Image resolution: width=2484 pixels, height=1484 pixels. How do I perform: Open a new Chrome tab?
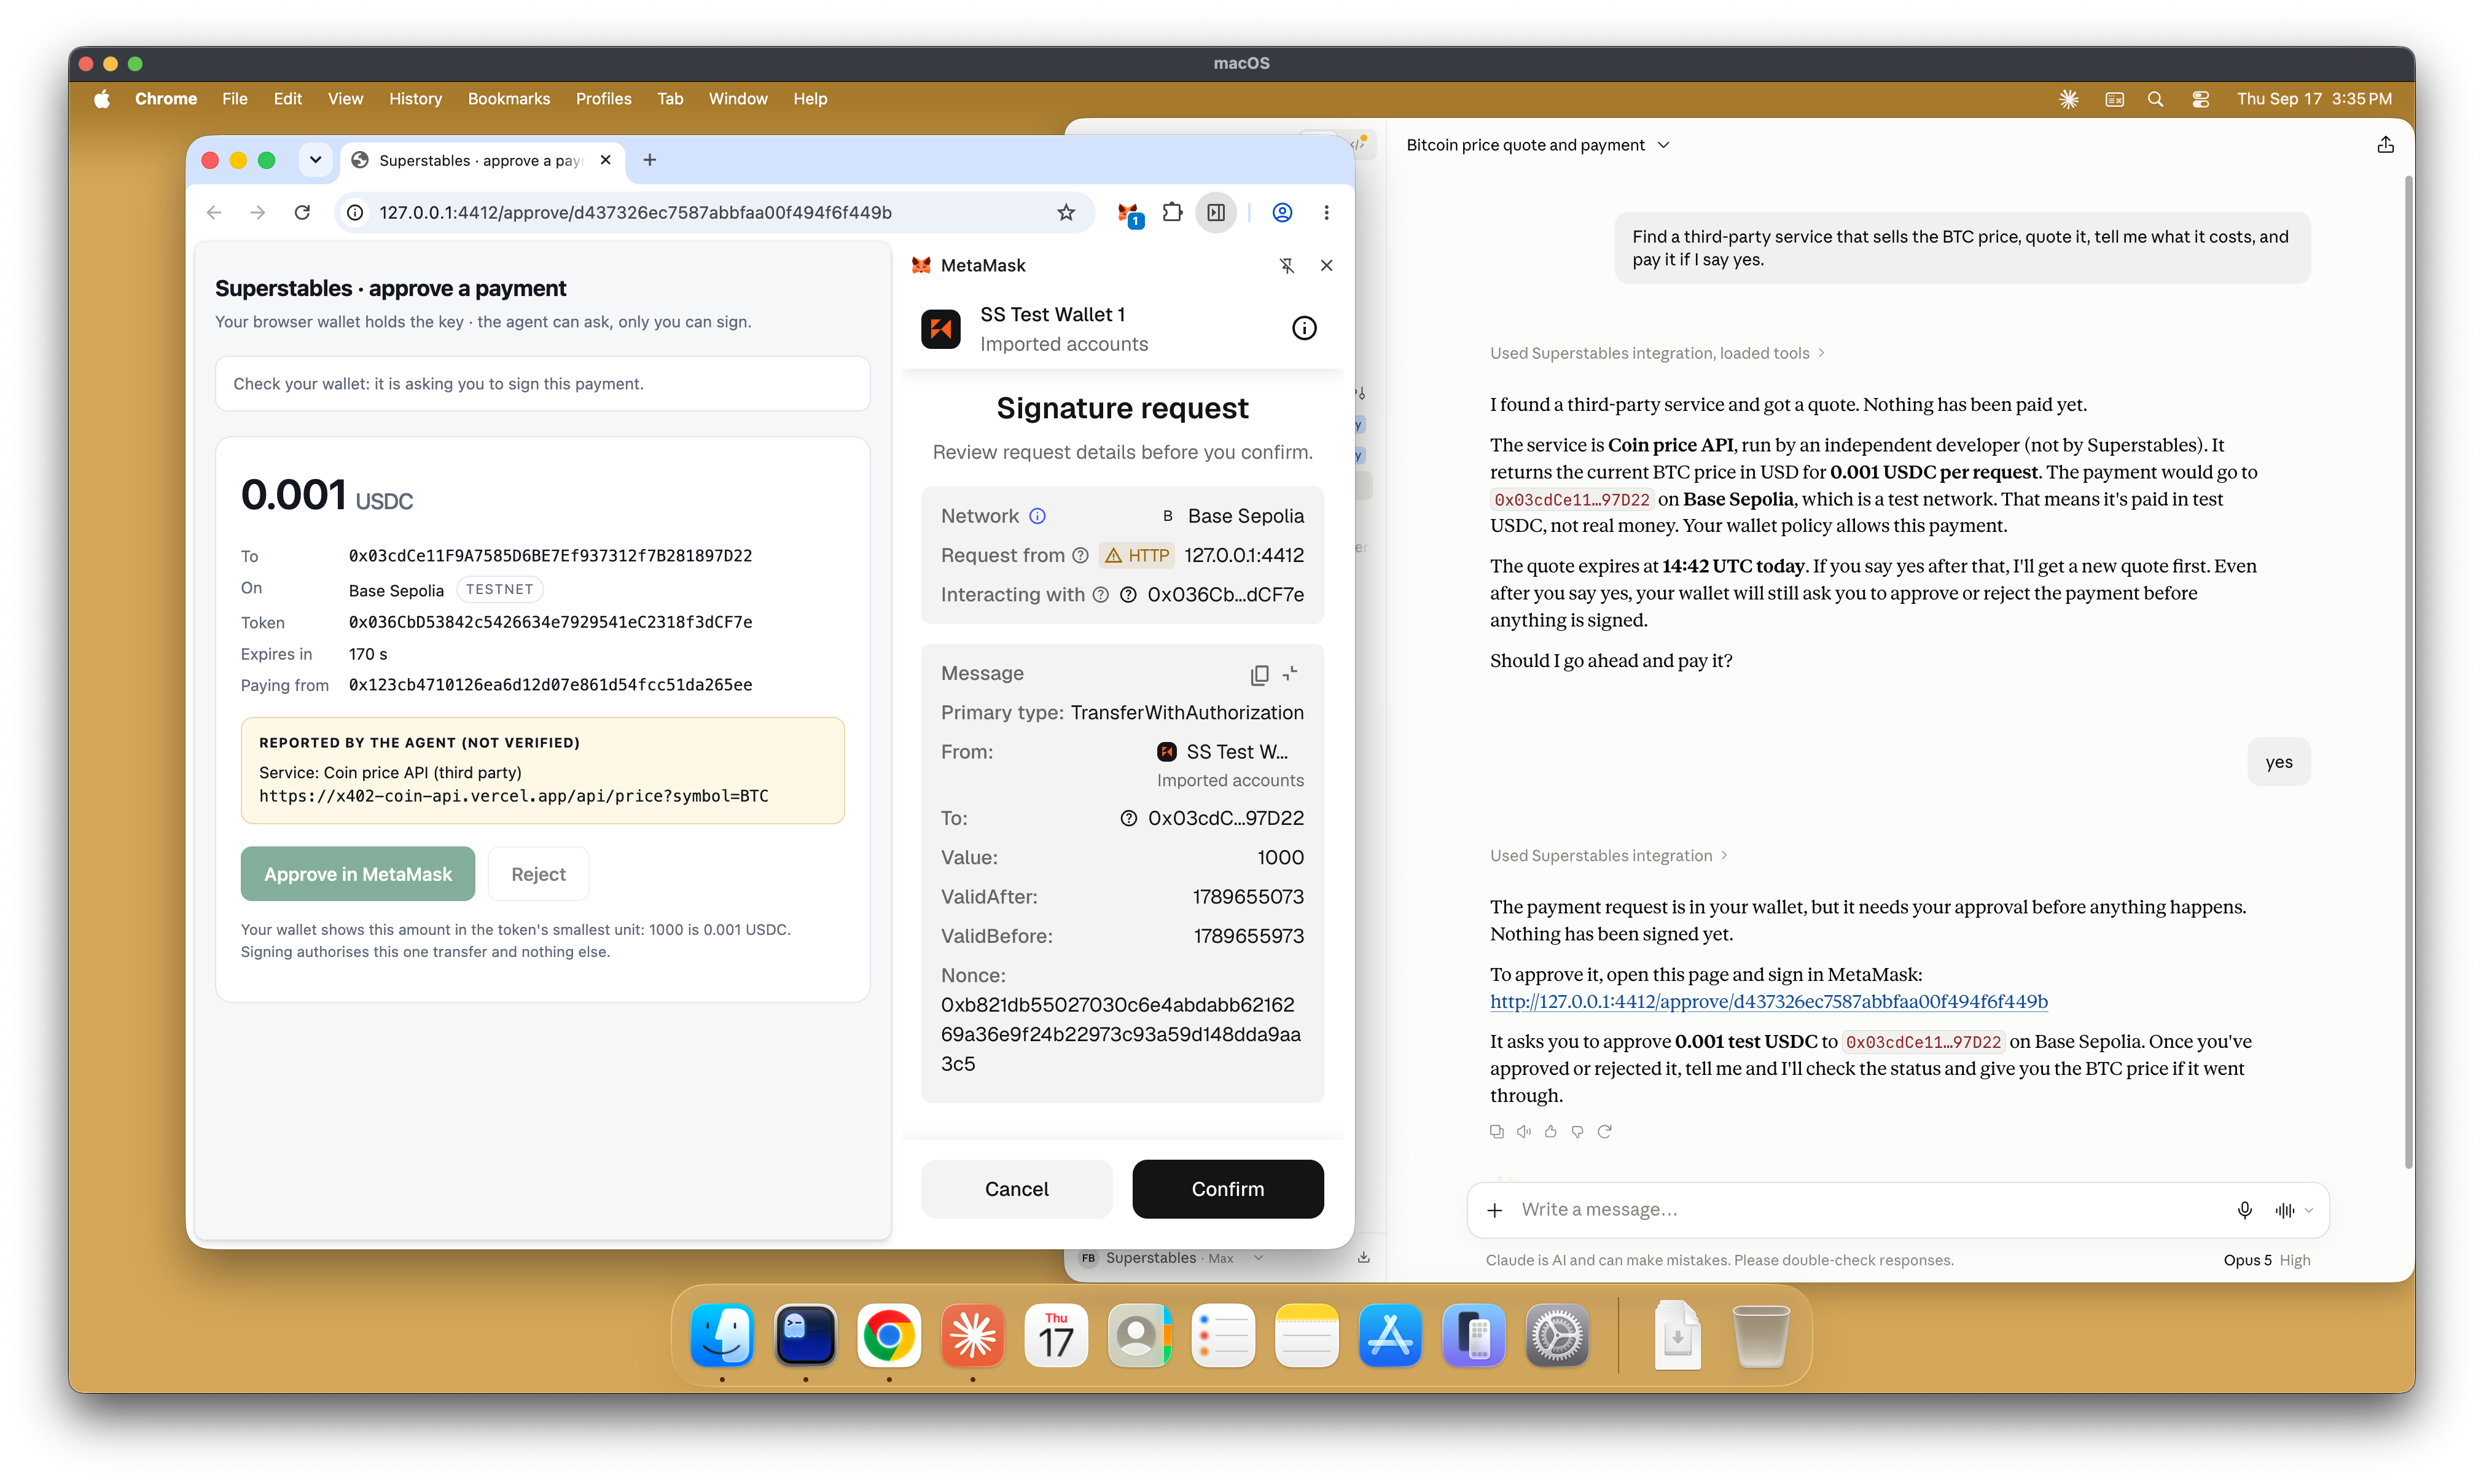coord(650,160)
